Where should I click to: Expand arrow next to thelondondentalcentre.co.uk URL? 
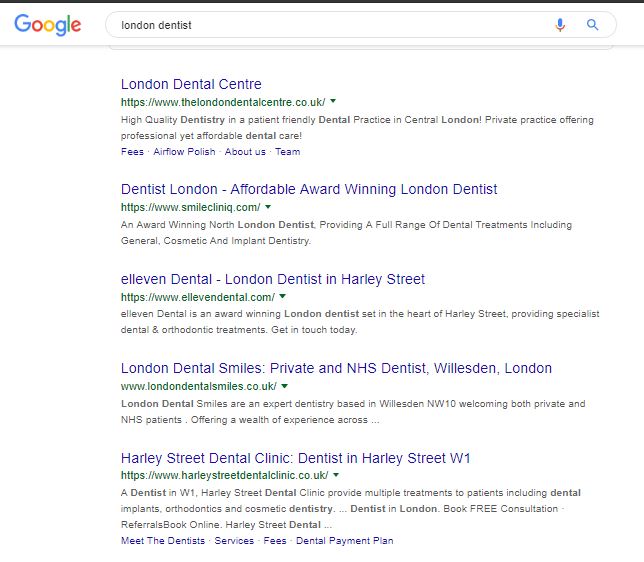tap(333, 101)
